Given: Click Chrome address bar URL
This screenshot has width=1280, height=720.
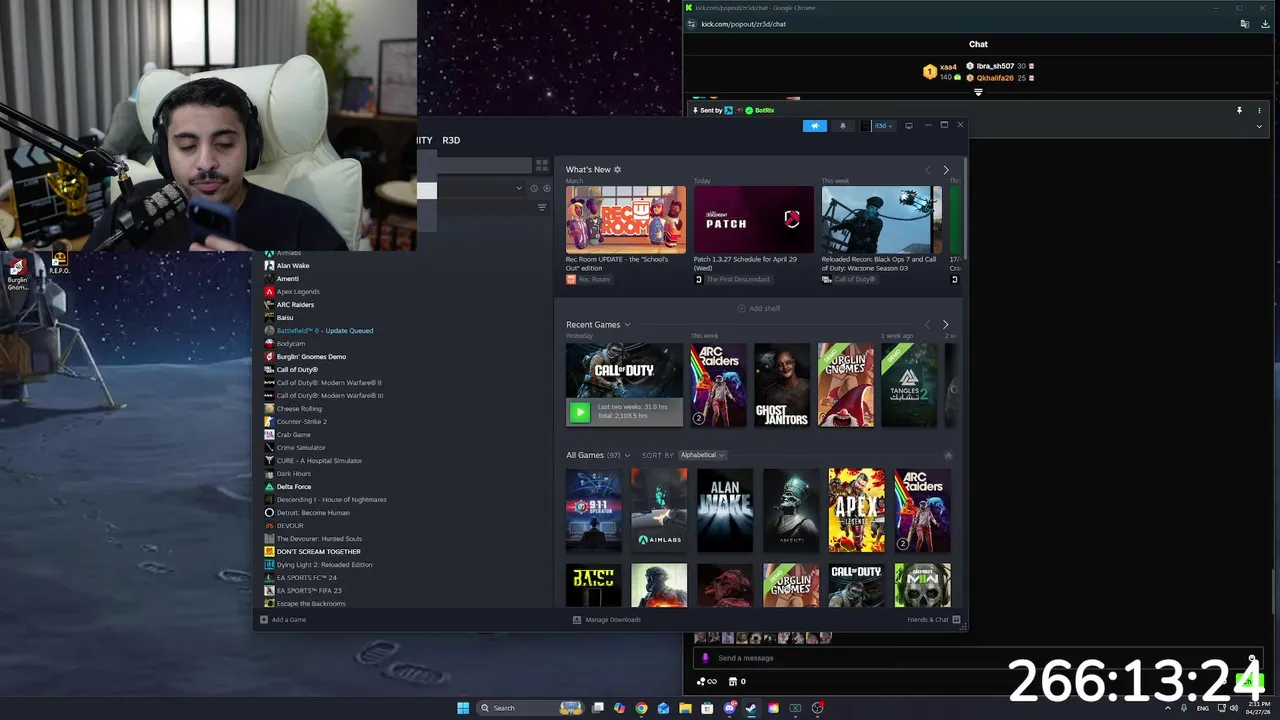Looking at the screenshot, I should point(743,24).
